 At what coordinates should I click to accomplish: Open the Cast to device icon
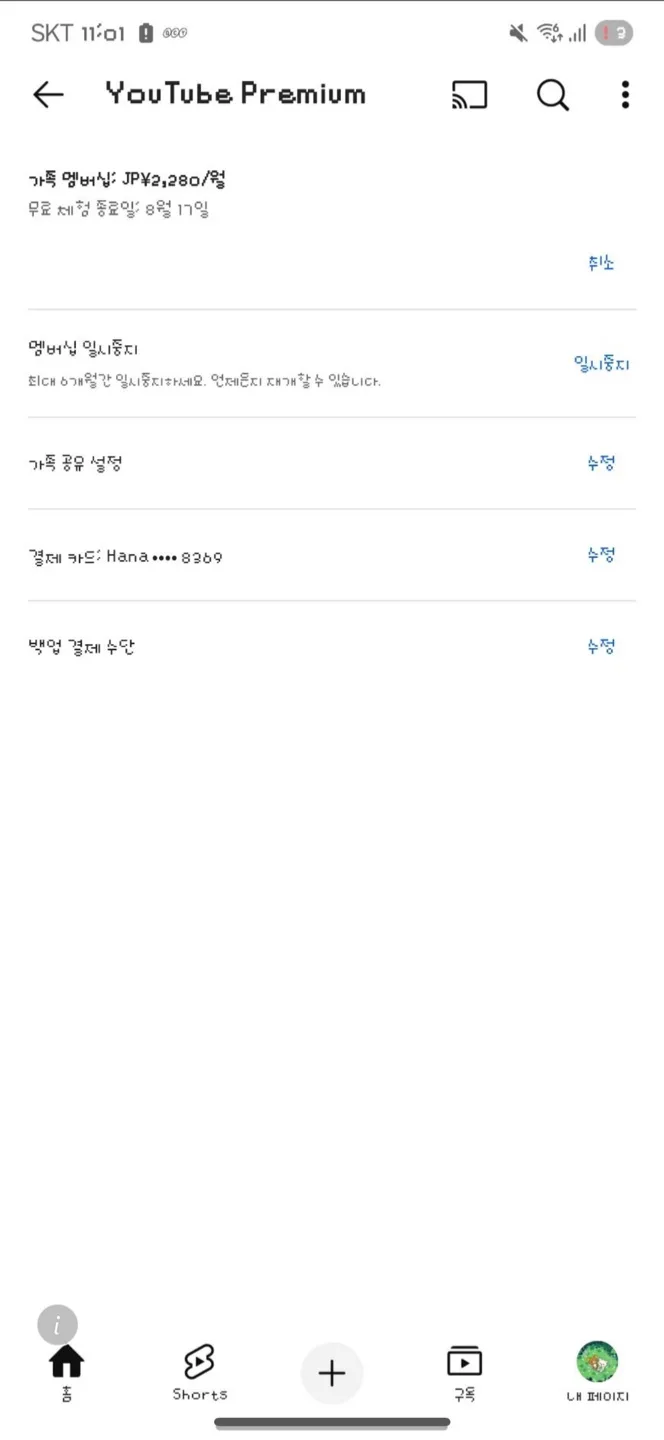469,94
